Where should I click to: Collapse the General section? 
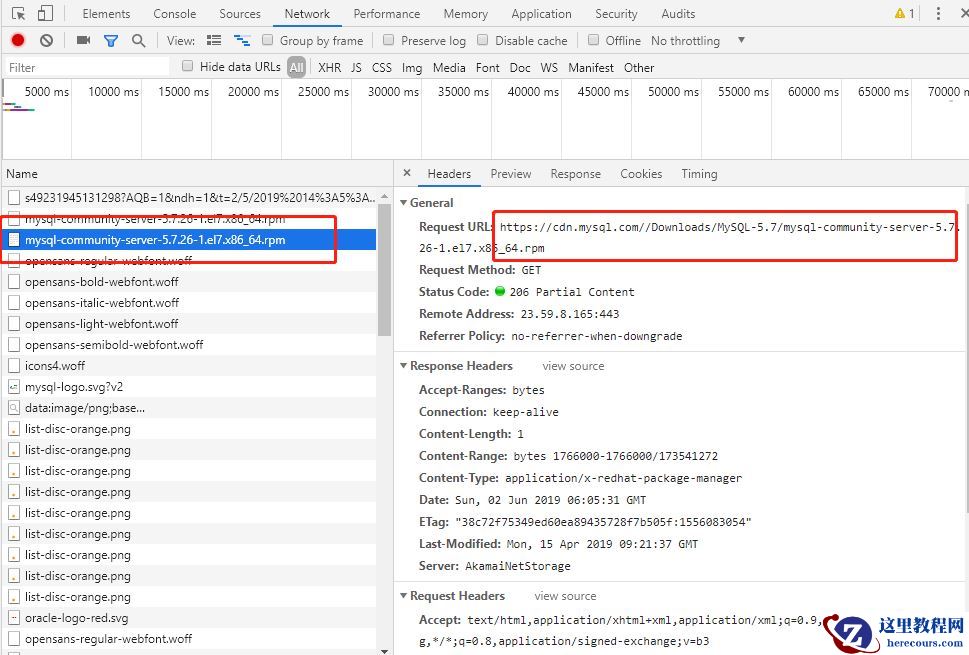coord(404,203)
